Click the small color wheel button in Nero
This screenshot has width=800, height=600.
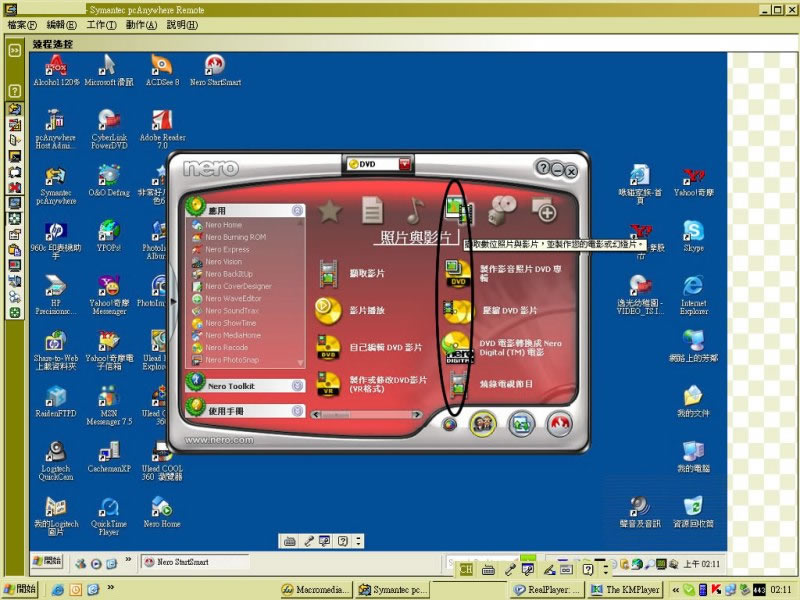click(x=449, y=424)
